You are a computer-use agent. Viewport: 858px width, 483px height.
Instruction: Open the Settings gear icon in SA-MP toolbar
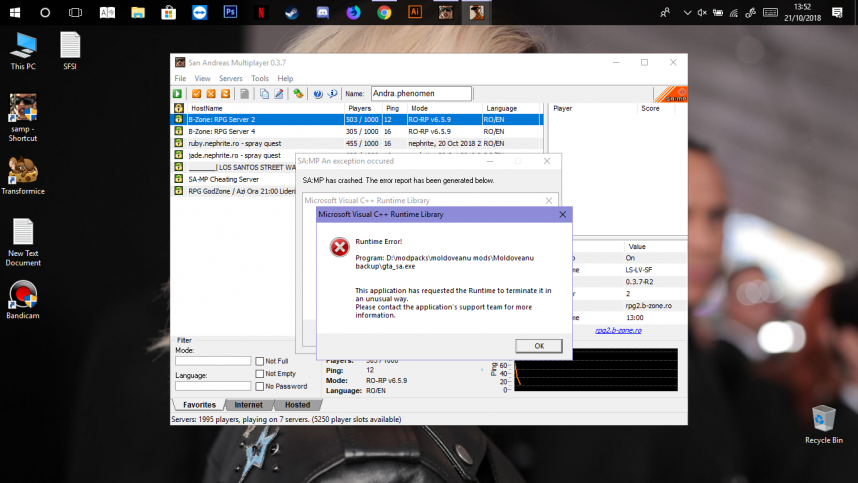[x=298, y=94]
